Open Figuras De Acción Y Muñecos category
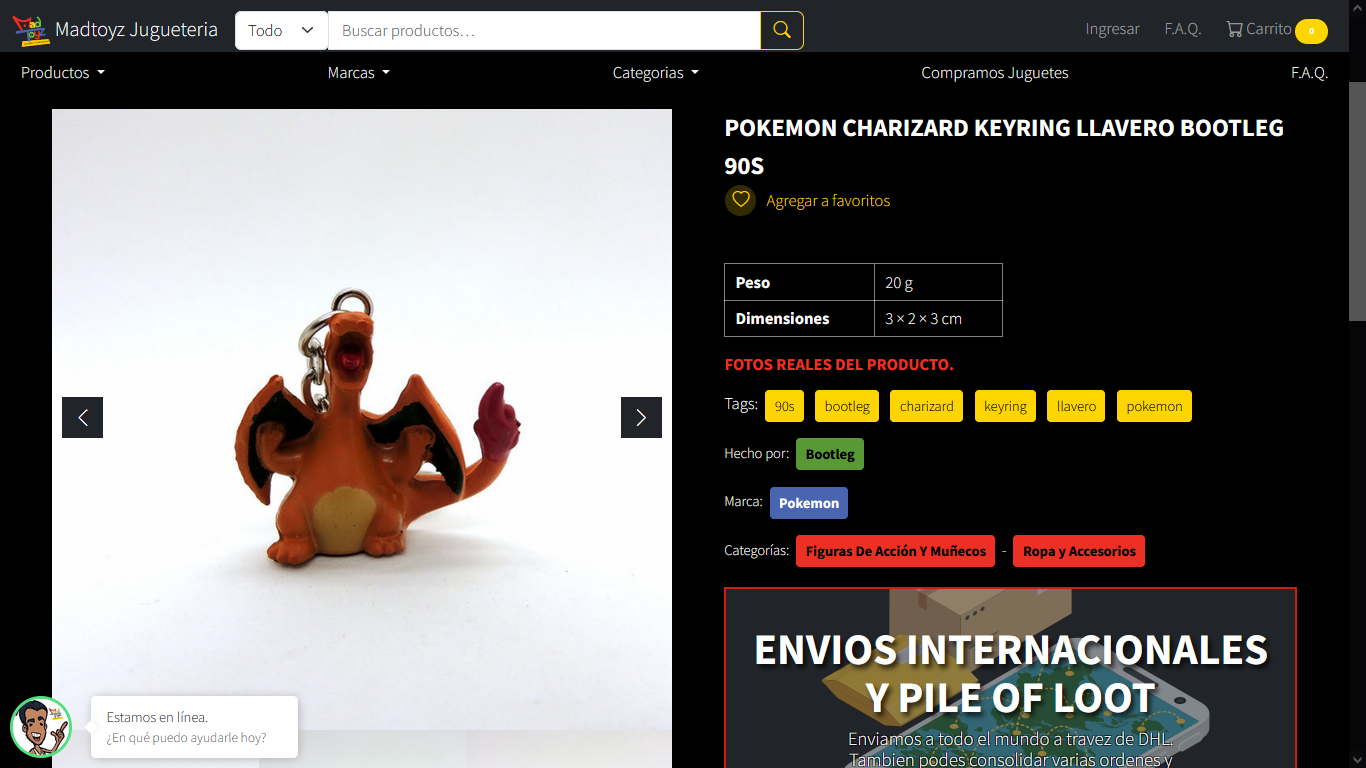The width and height of the screenshot is (1366, 768). [x=896, y=551]
